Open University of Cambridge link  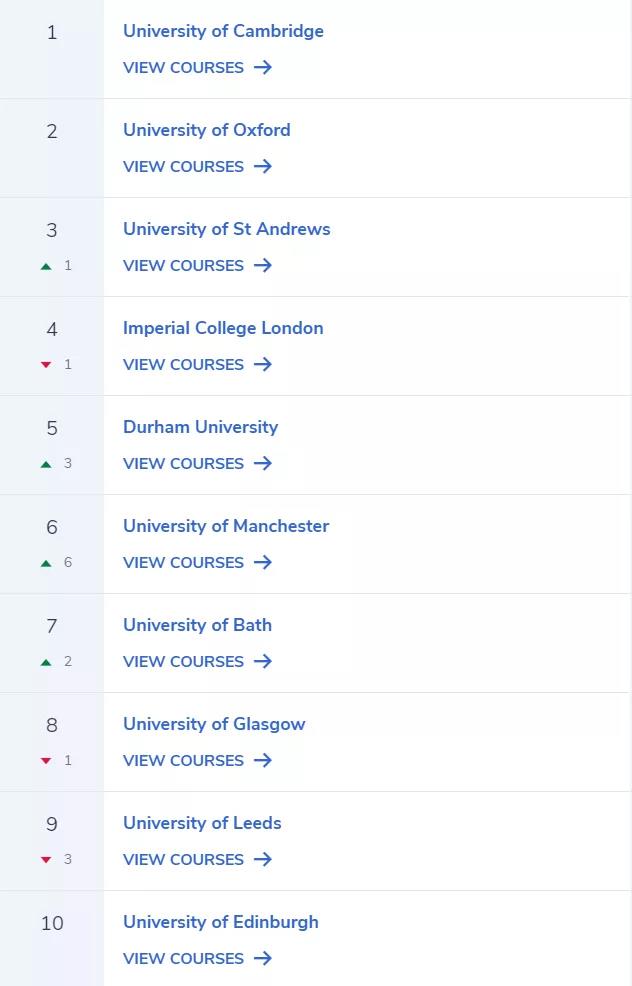coord(223,31)
